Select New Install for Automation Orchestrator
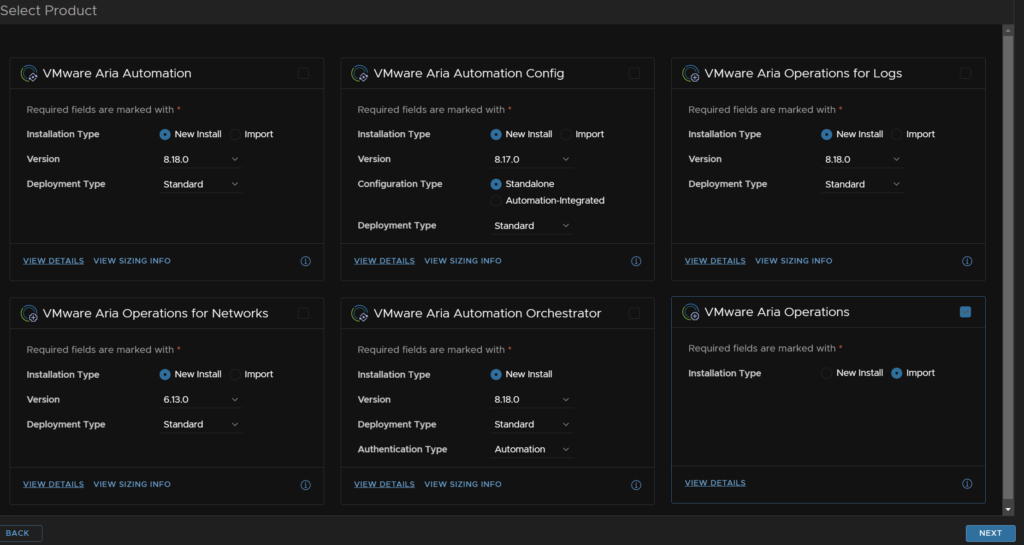This screenshot has height=545, width=1024. point(496,375)
